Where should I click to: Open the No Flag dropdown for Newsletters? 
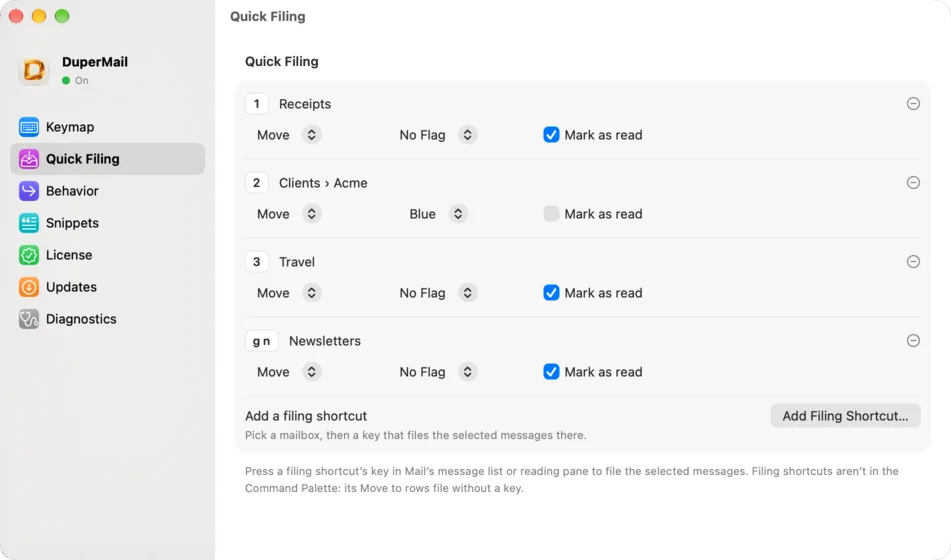(437, 371)
